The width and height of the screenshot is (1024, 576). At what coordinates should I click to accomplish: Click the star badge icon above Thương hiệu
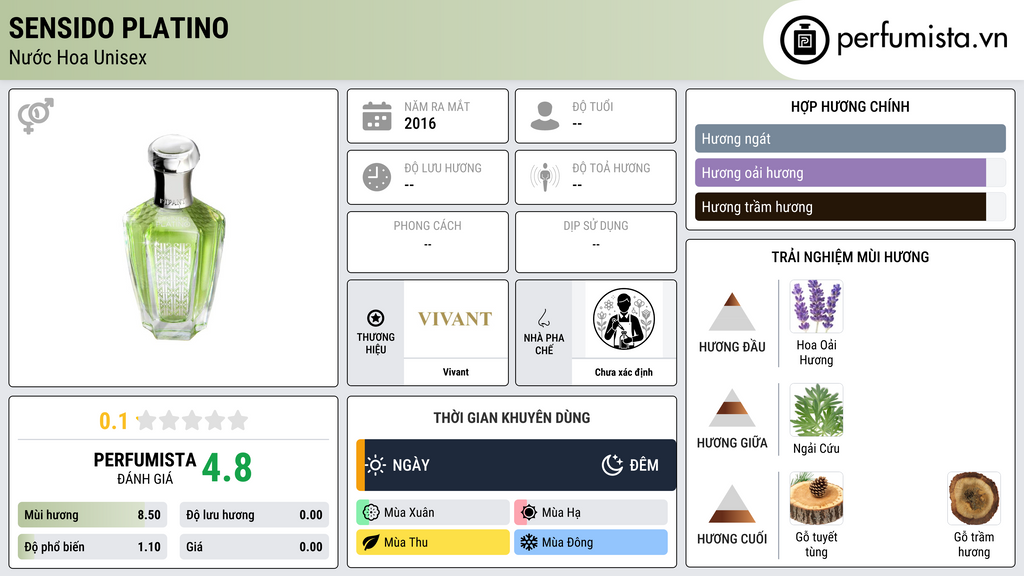(376, 318)
